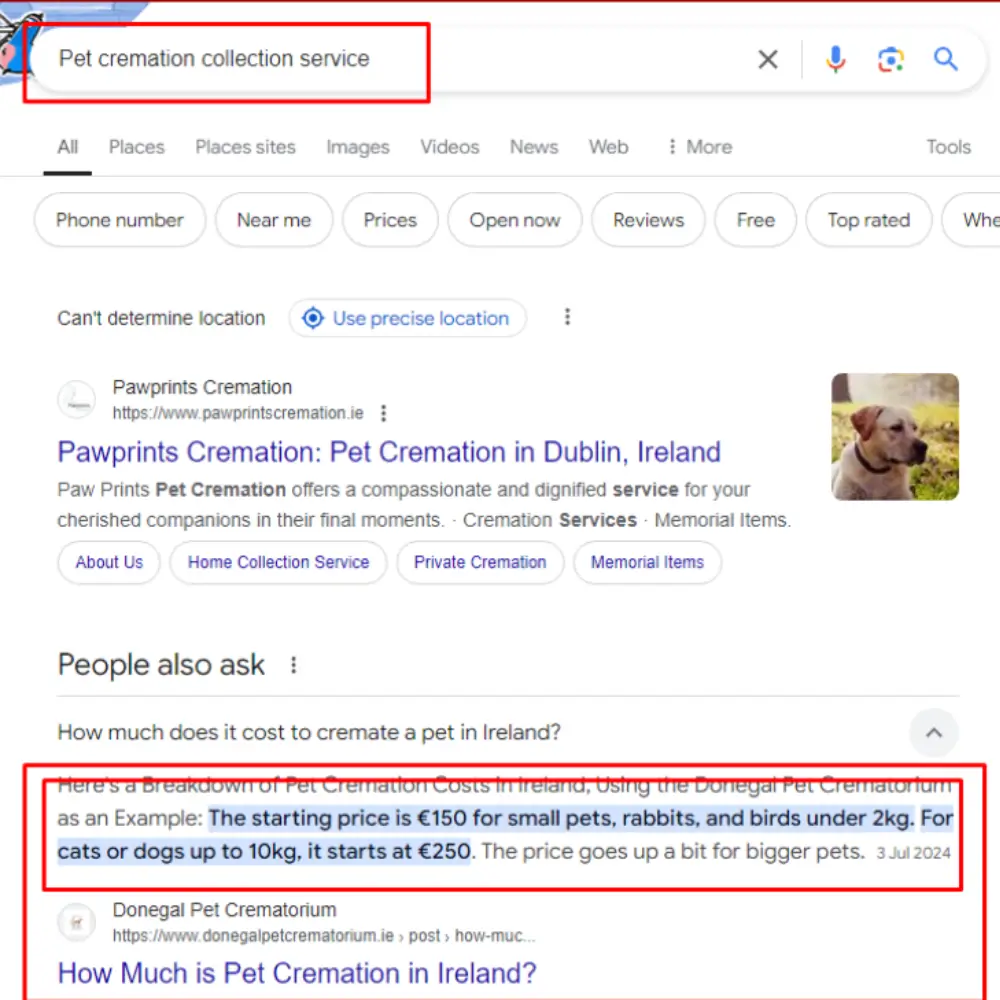Viewport: 1000px width, 1000px height.
Task: Apply the Top rated filter chip
Action: pyautogui.click(x=868, y=220)
